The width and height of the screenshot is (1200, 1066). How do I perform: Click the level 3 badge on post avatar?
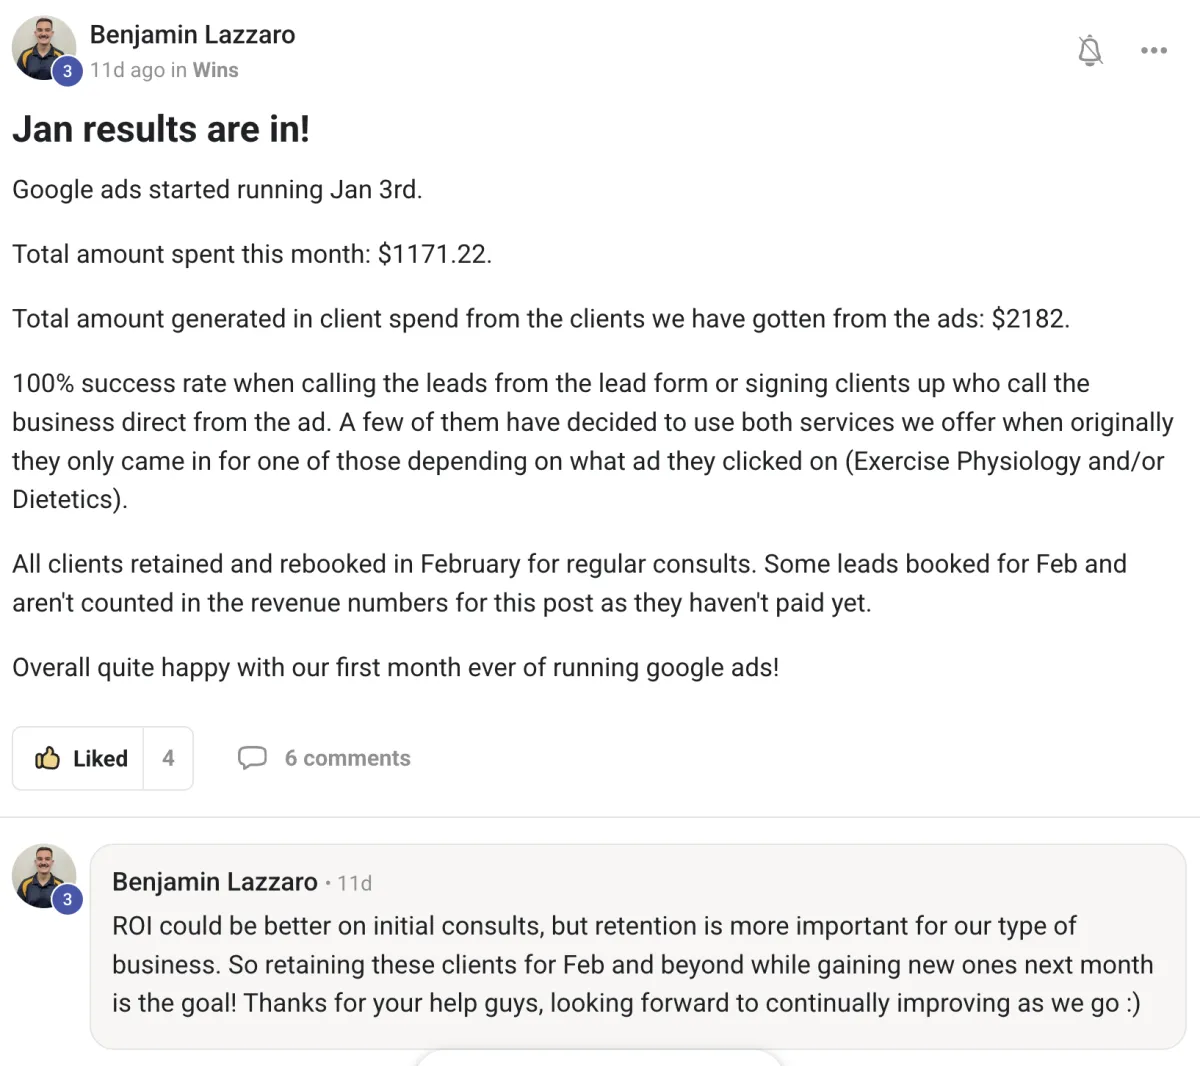pyautogui.click(x=67, y=71)
